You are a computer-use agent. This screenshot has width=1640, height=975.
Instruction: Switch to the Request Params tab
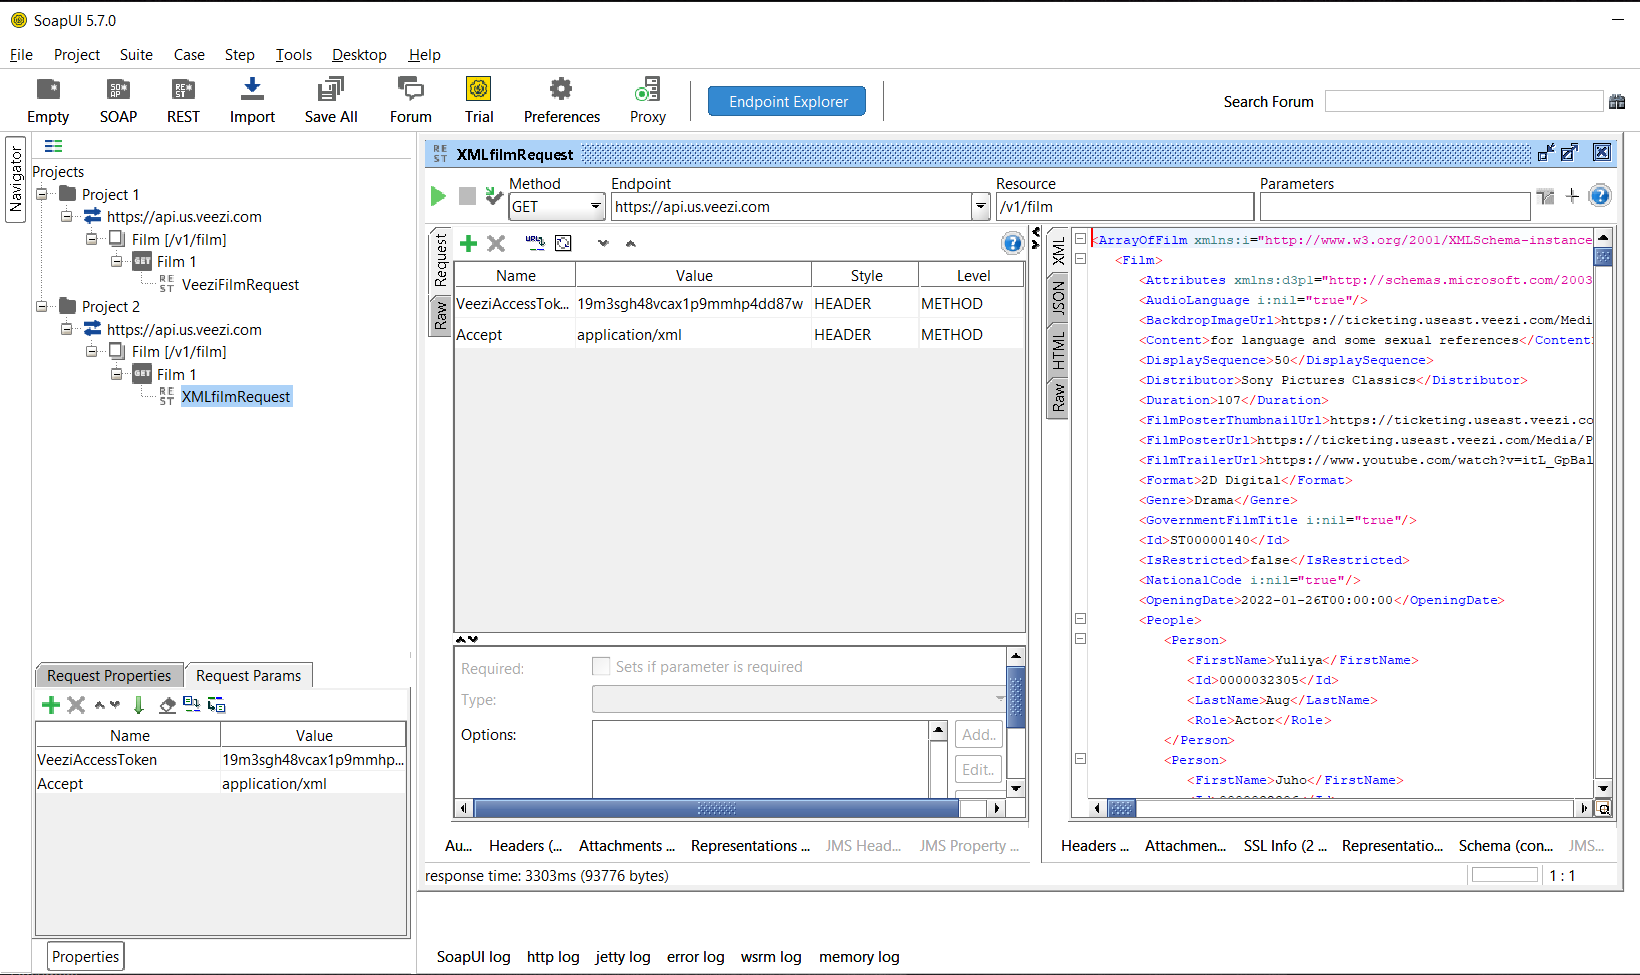[x=248, y=675]
